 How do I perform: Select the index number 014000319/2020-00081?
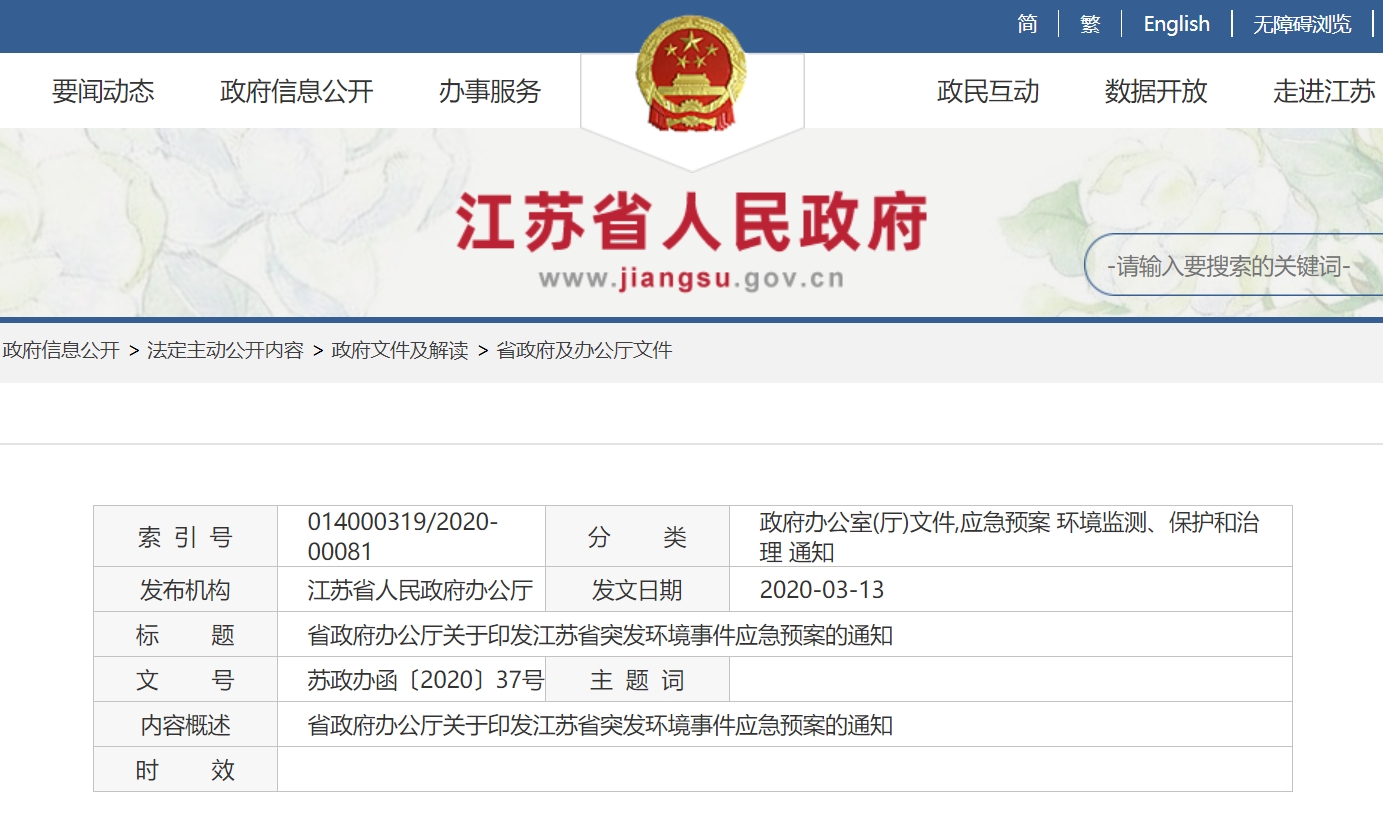click(x=403, y=536)
